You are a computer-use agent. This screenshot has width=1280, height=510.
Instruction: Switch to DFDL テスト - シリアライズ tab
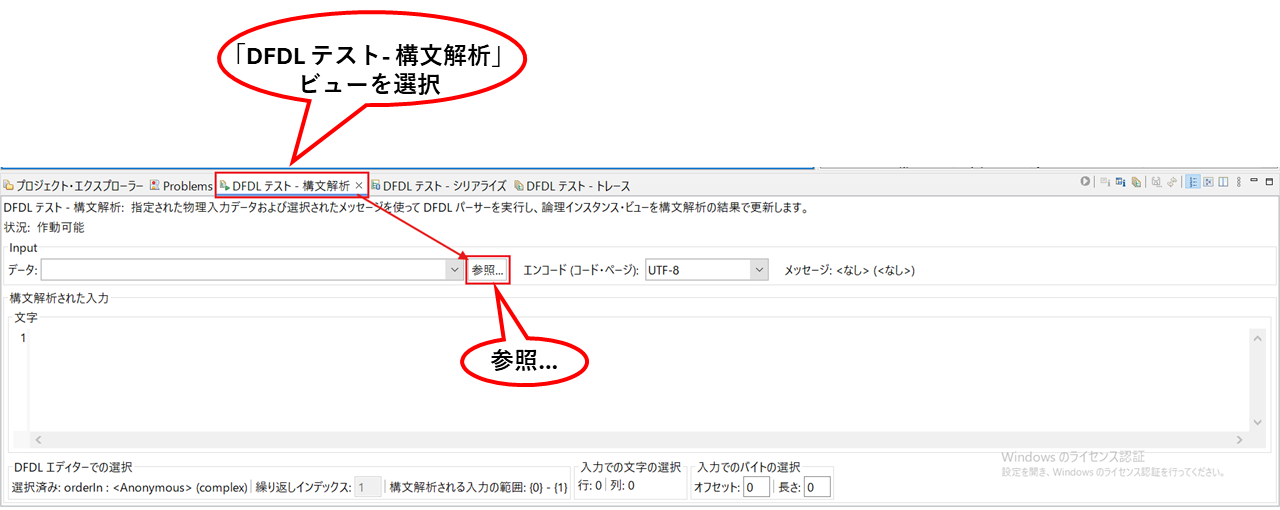439,186
